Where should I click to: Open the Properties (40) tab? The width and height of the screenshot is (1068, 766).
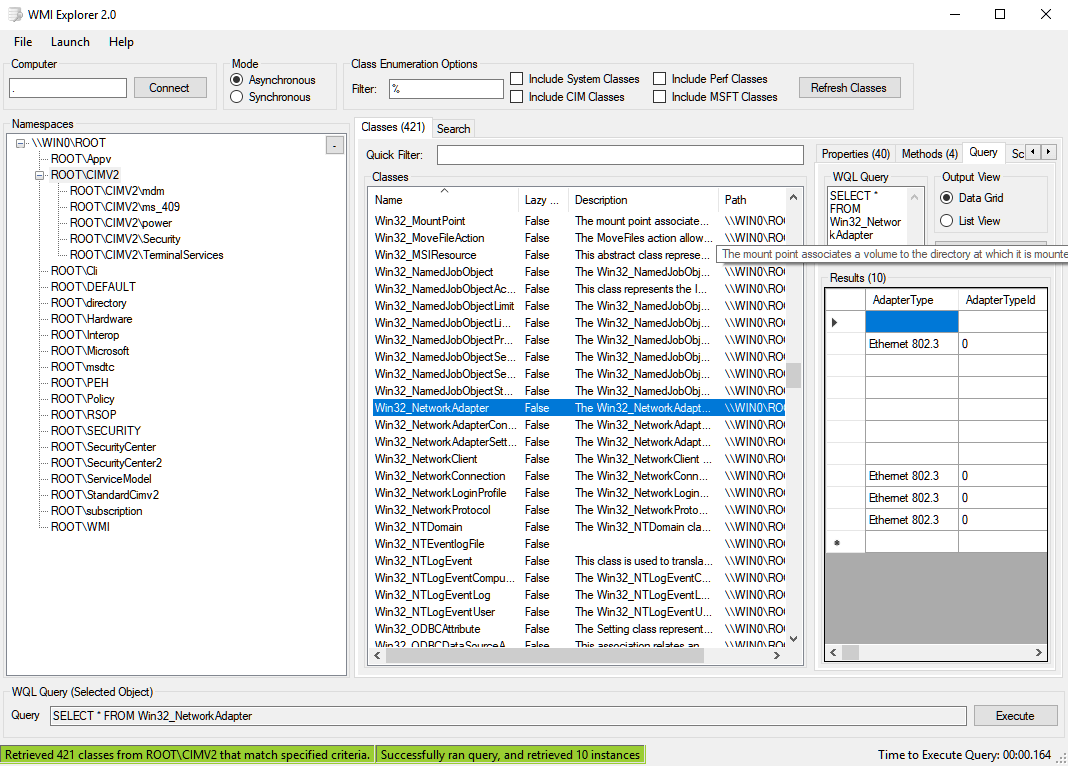855,154
